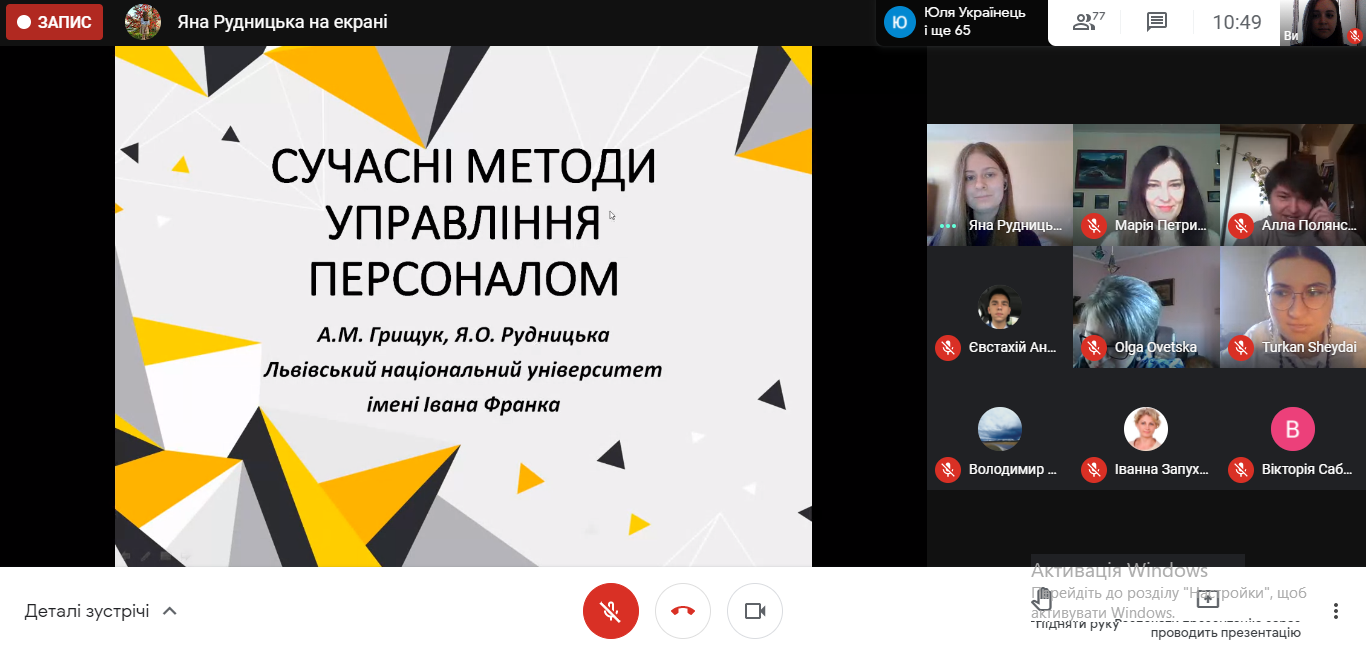The height and width of the screenshot is (653, 1366).
Task: Select Olga Ovetska's video tile
Action: (1146, 307)
